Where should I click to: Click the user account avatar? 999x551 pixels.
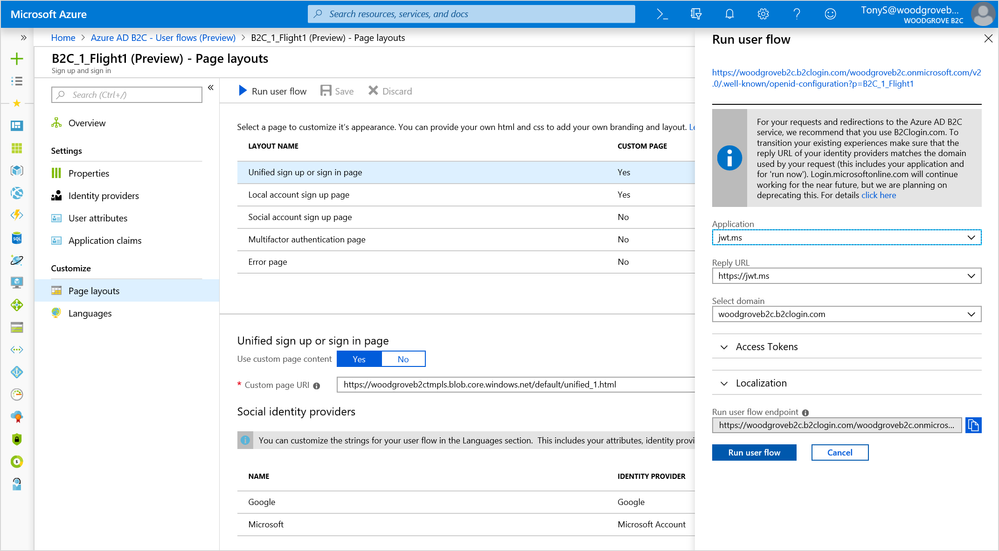(982, 14)
